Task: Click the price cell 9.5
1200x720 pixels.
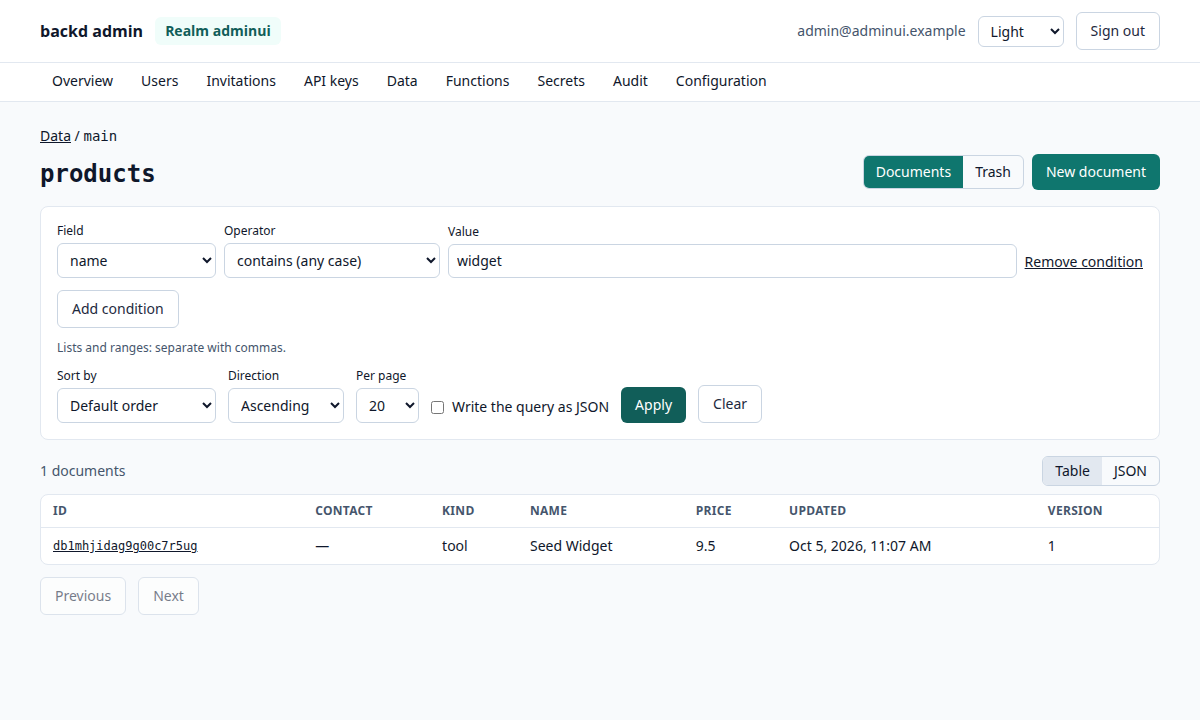Action: [x=706, y=546]
